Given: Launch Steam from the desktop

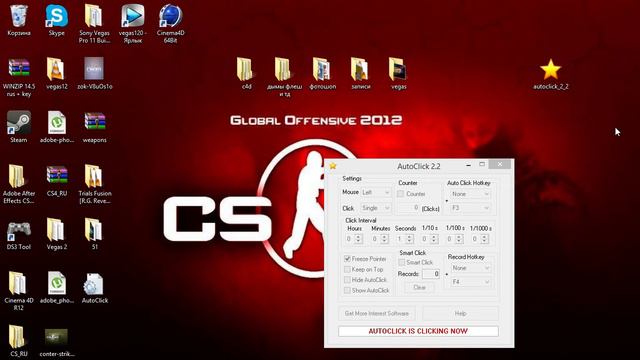Looking at the screenshot, I should [18, 127].
